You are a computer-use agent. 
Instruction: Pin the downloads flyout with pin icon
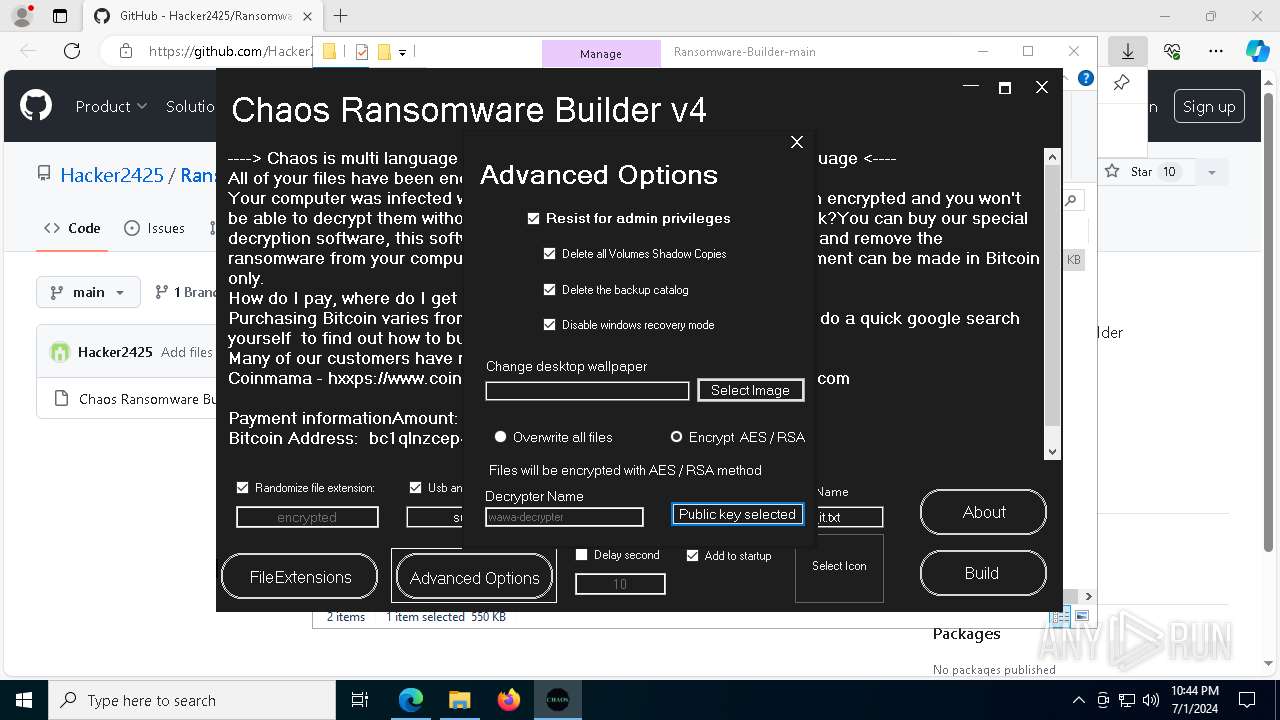click(1122, 82)
